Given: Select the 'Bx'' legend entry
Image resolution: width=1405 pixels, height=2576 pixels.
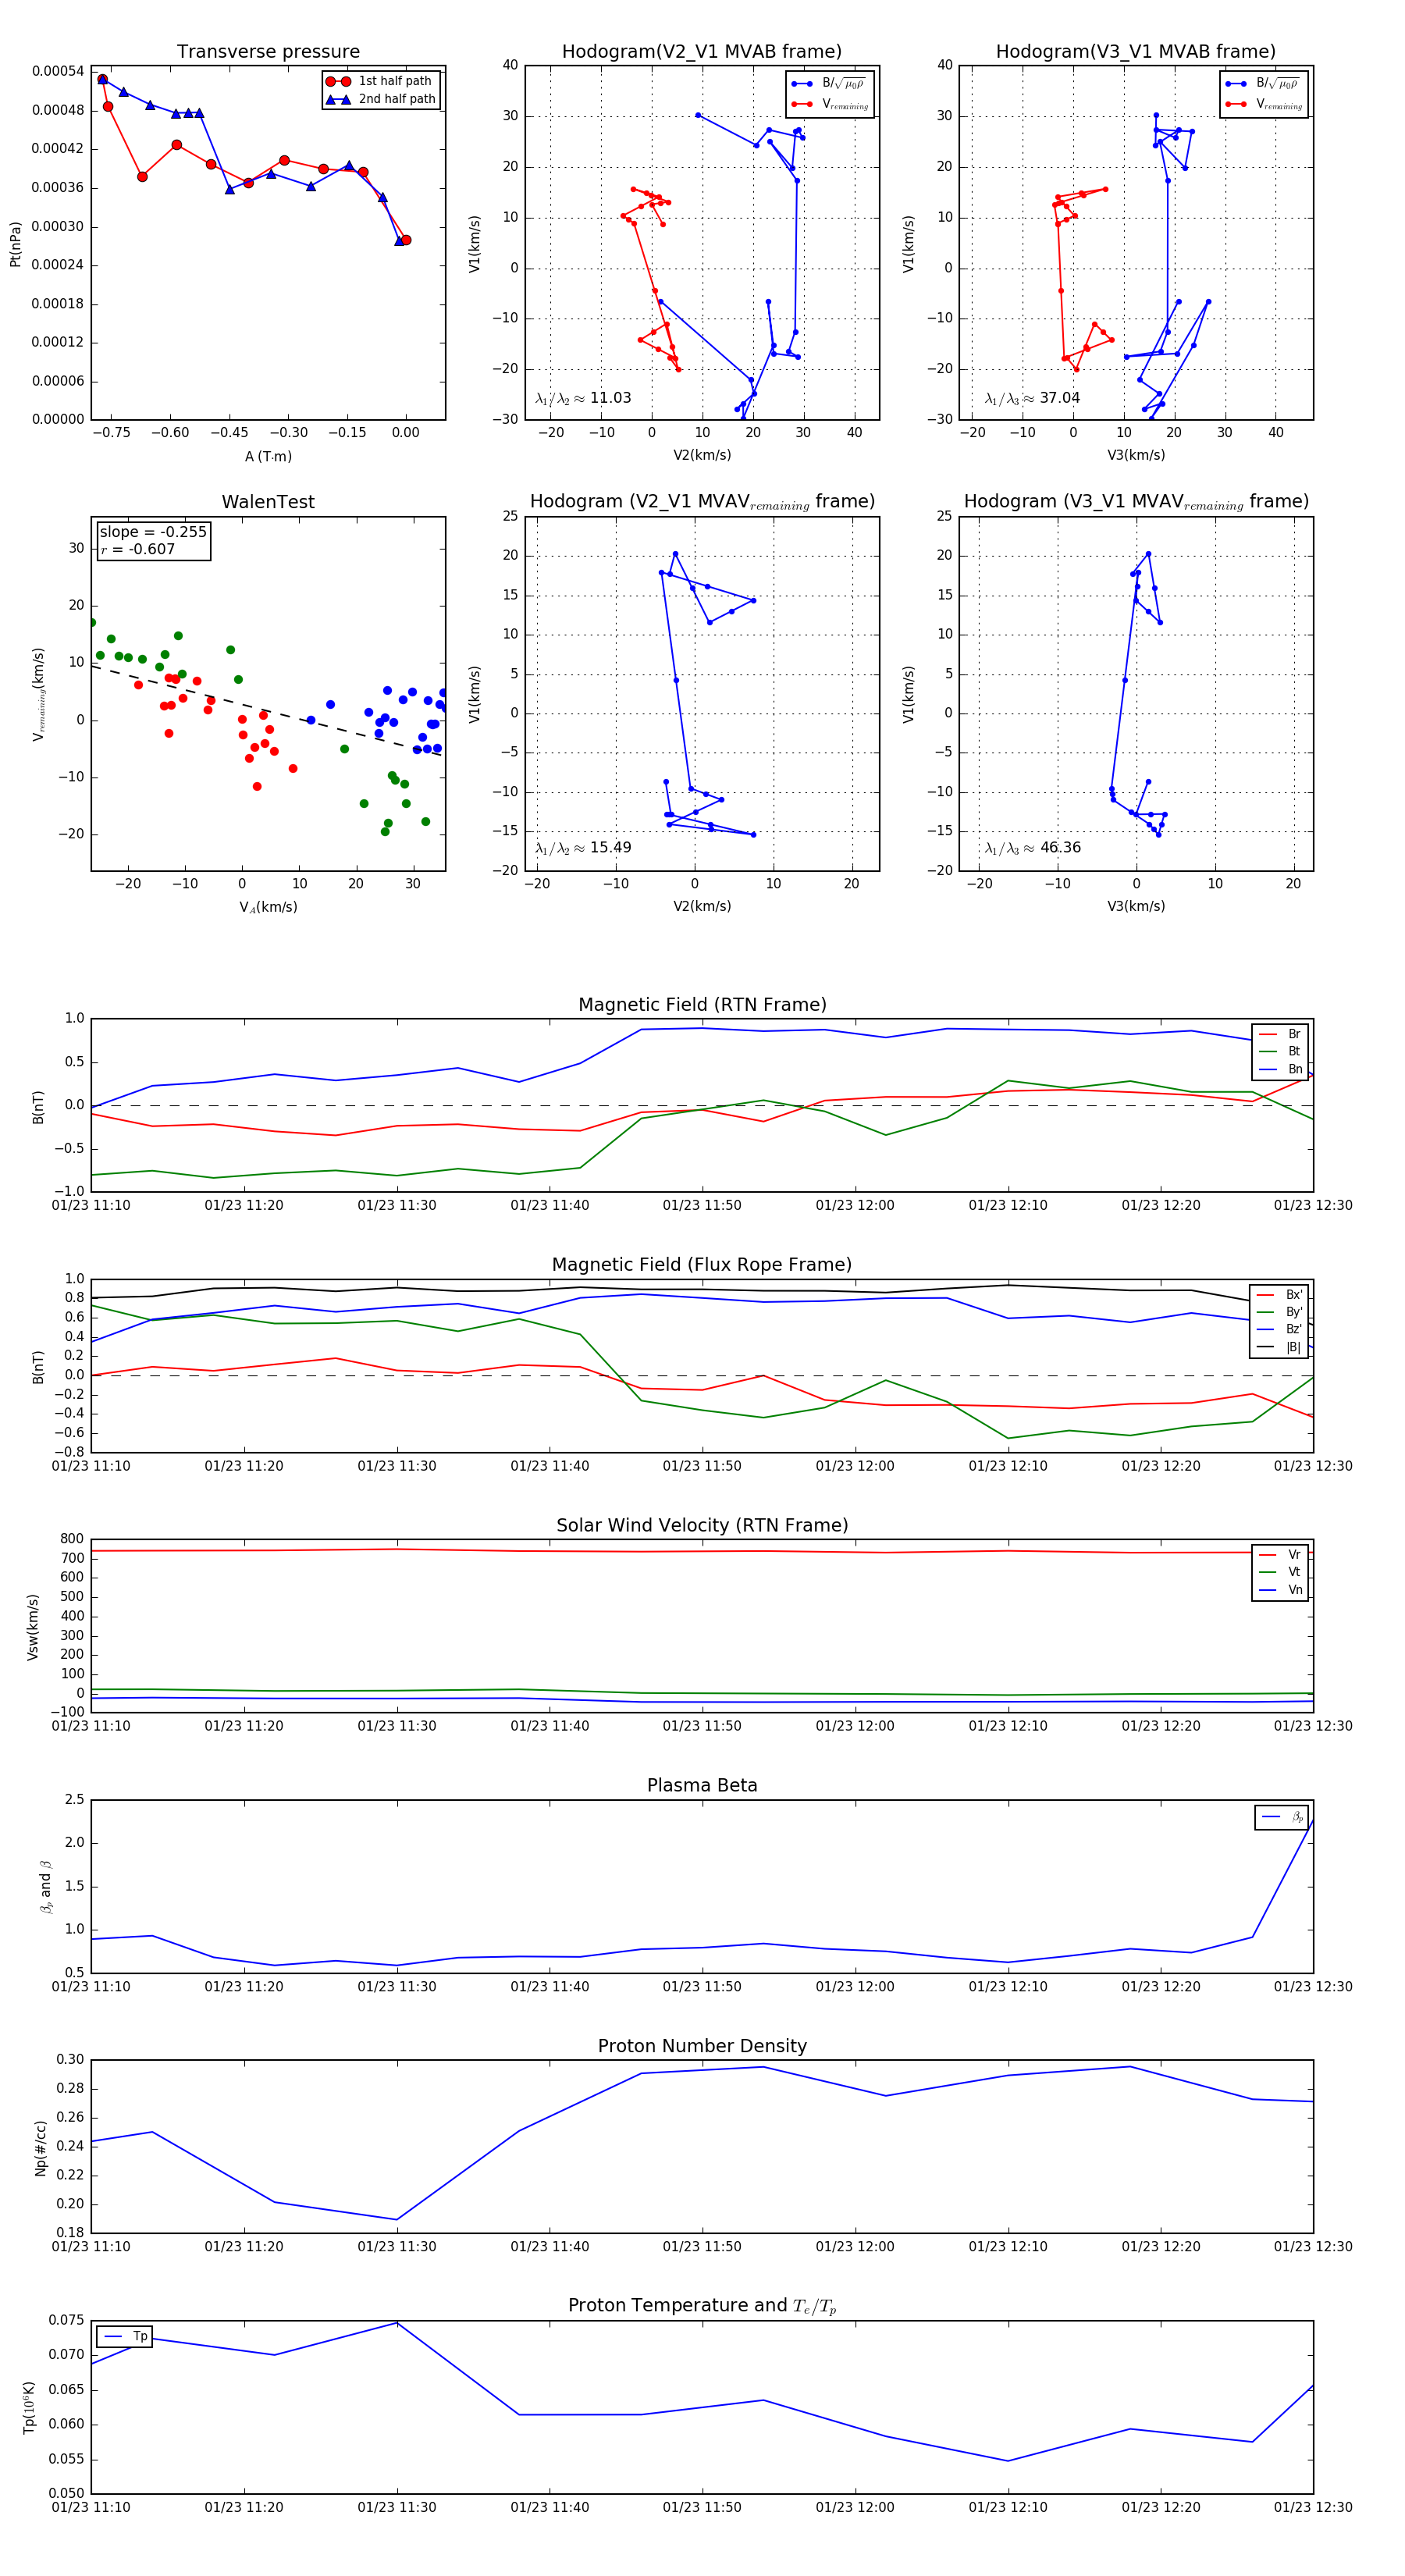Looking at the screenshot, I should tap(1279, 1295).
